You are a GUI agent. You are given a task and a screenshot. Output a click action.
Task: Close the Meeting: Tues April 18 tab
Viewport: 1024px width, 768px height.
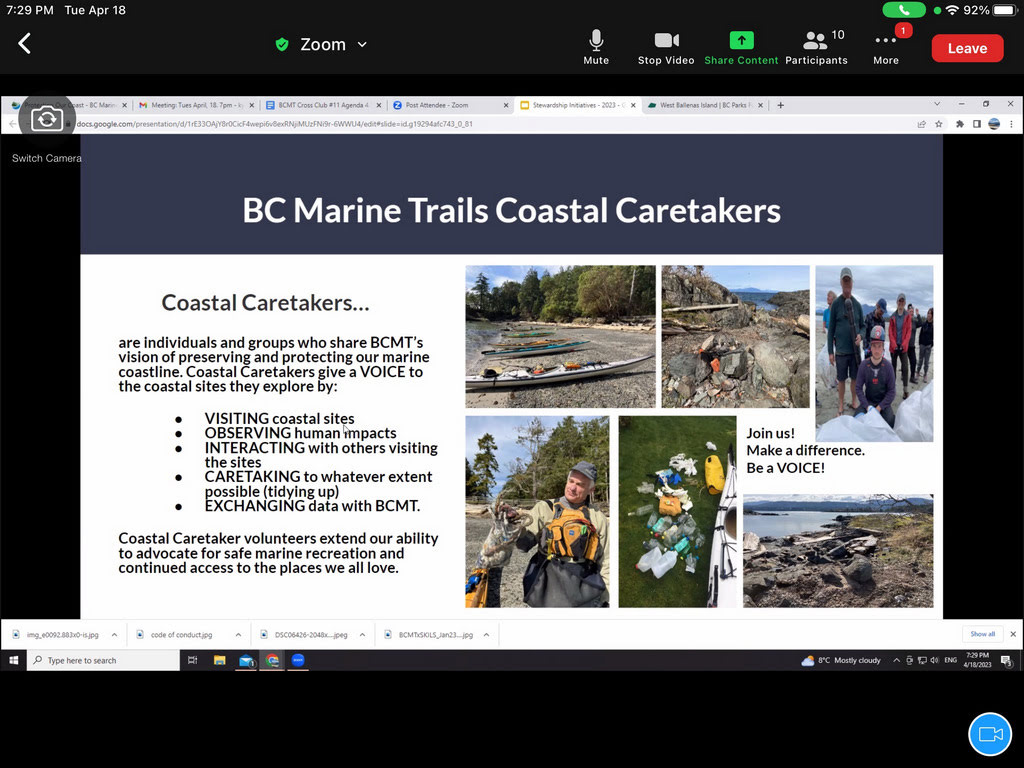[x=251, y=105]
